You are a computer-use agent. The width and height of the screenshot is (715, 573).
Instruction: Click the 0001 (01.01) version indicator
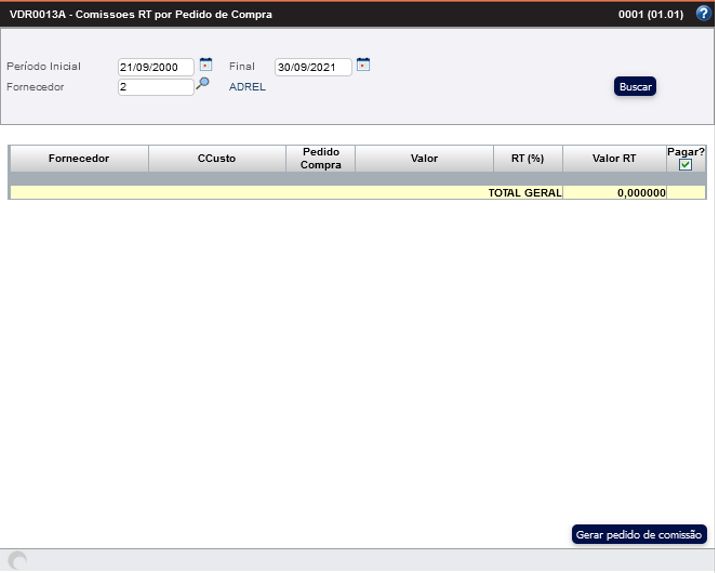tap(651, 15)
